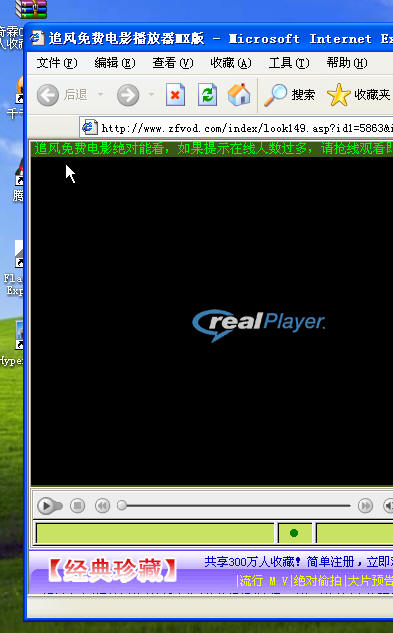Click the Back navigation arrow button
Image resolution: width=393 pixels, height=633 pixels.
point(48,95)
